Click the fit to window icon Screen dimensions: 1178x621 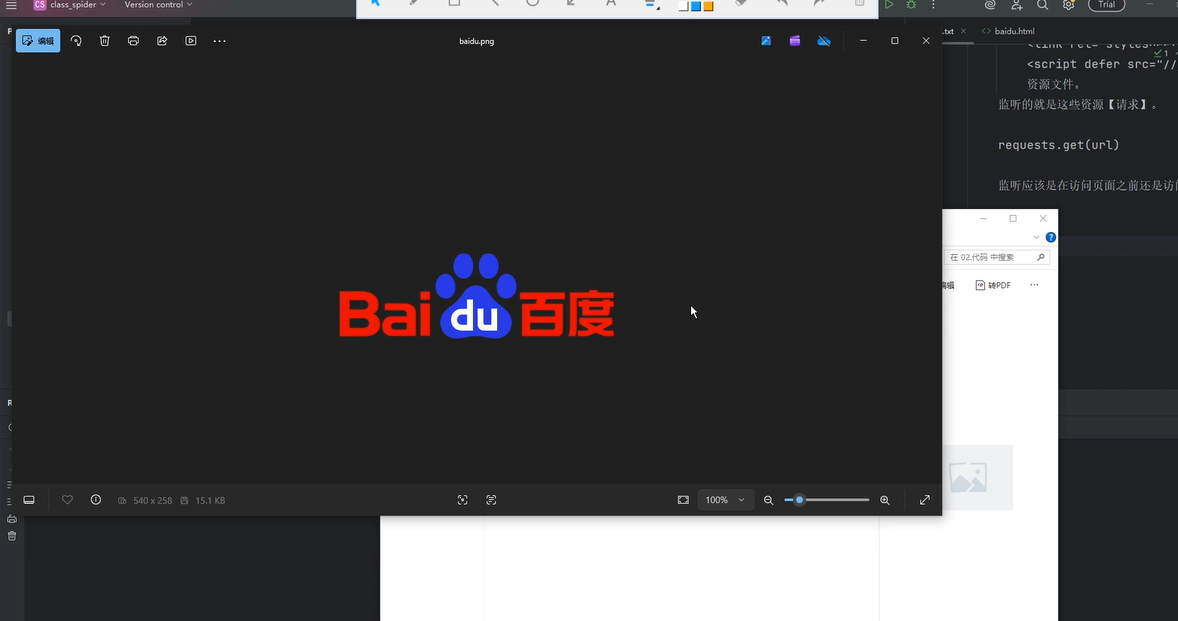(683, 500)
